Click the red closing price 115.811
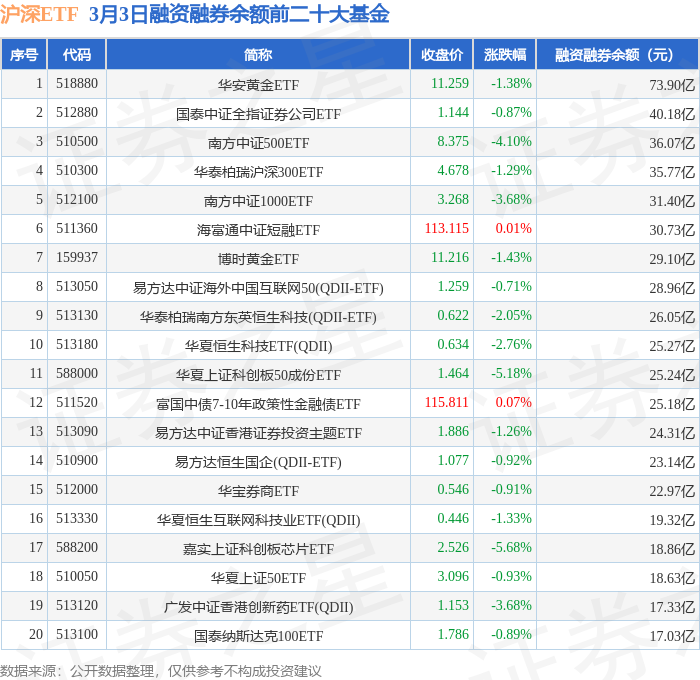This screenshot has height=680, width=700. coord(446,403)
